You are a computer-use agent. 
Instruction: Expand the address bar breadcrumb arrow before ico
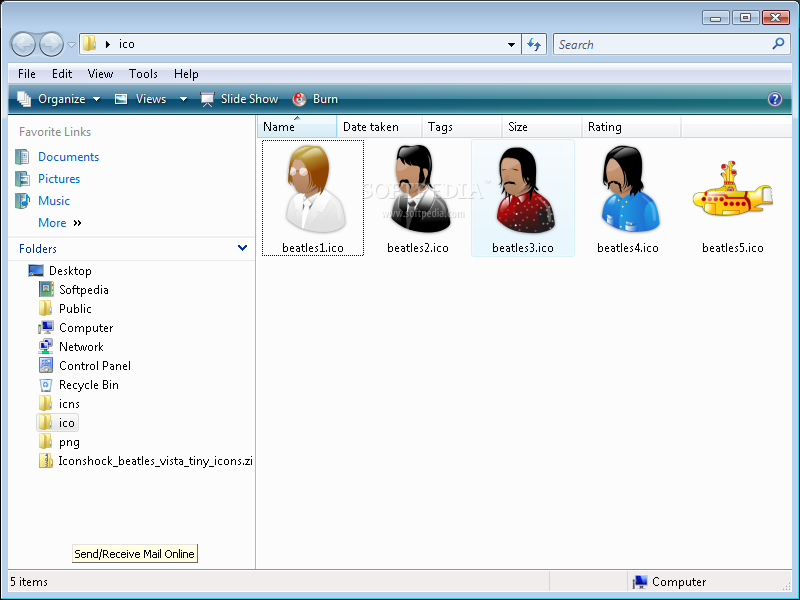coord(108,44)
